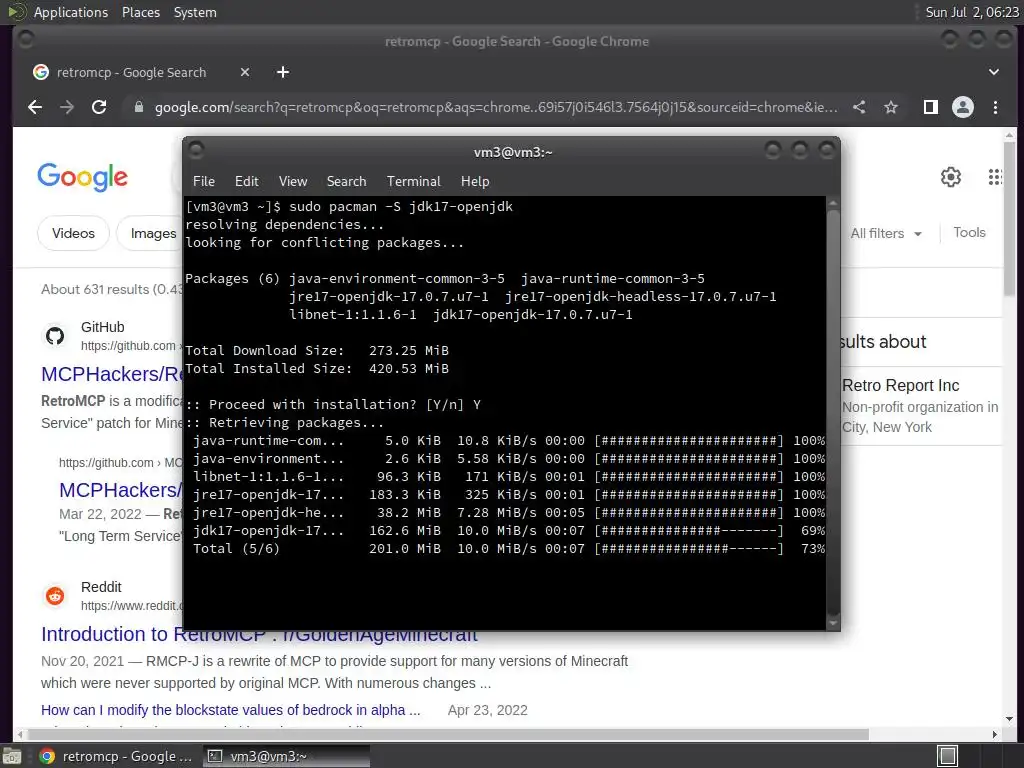This screenshot has height=768, width=1024.
Task: Click the Reddit favicon in results
Action: [x=55, y=596]
